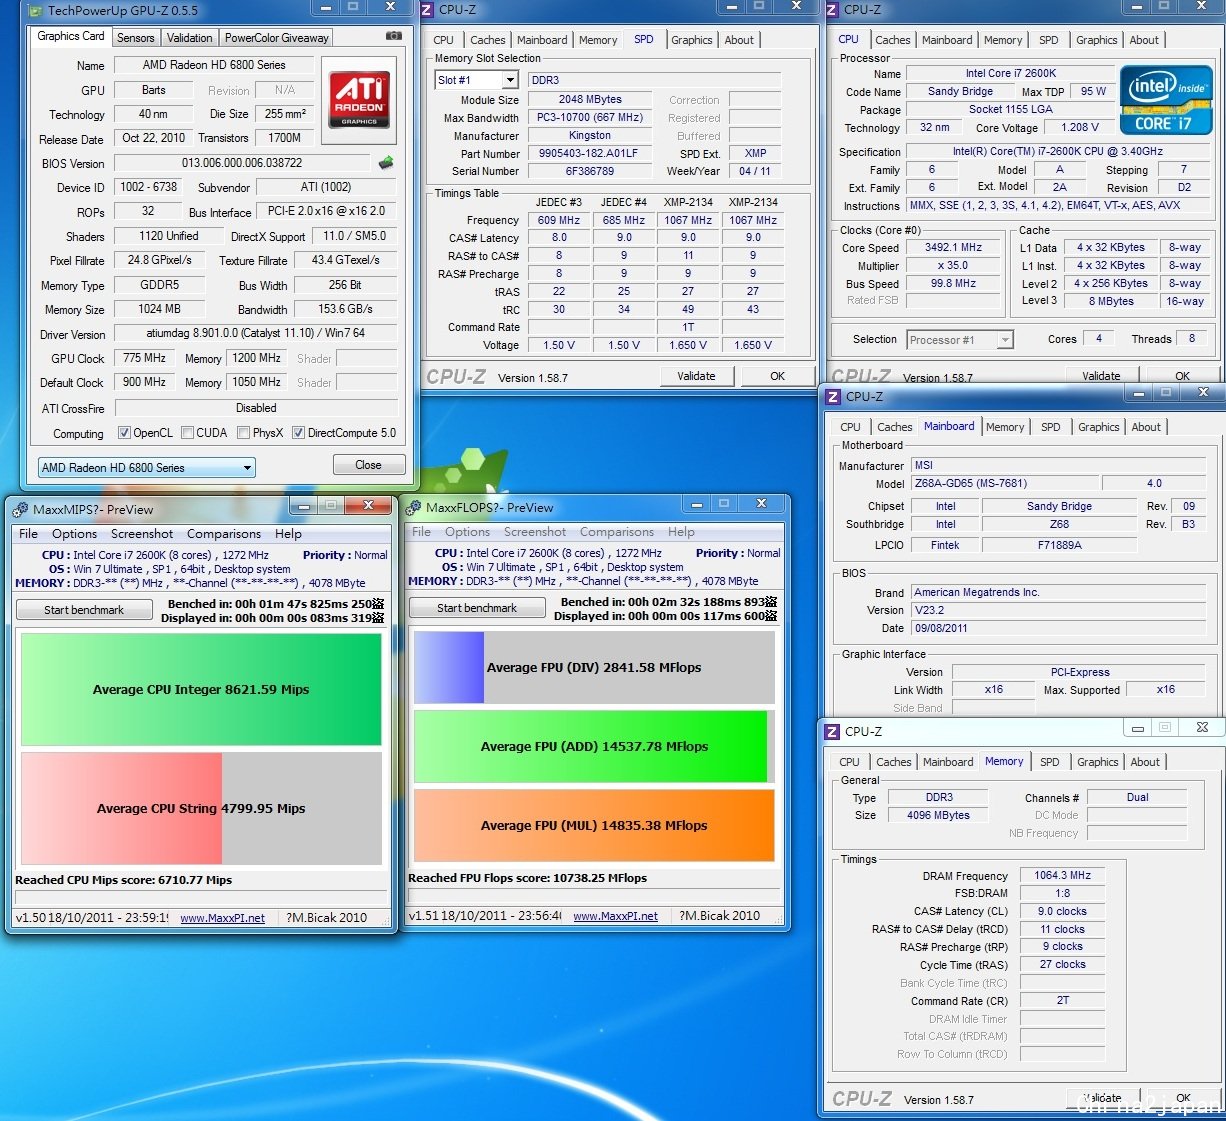Toggle the PhysX checkbox
Viewport: 1226px width, 1121px height.
pyautogui.click(x=243, y=433)
